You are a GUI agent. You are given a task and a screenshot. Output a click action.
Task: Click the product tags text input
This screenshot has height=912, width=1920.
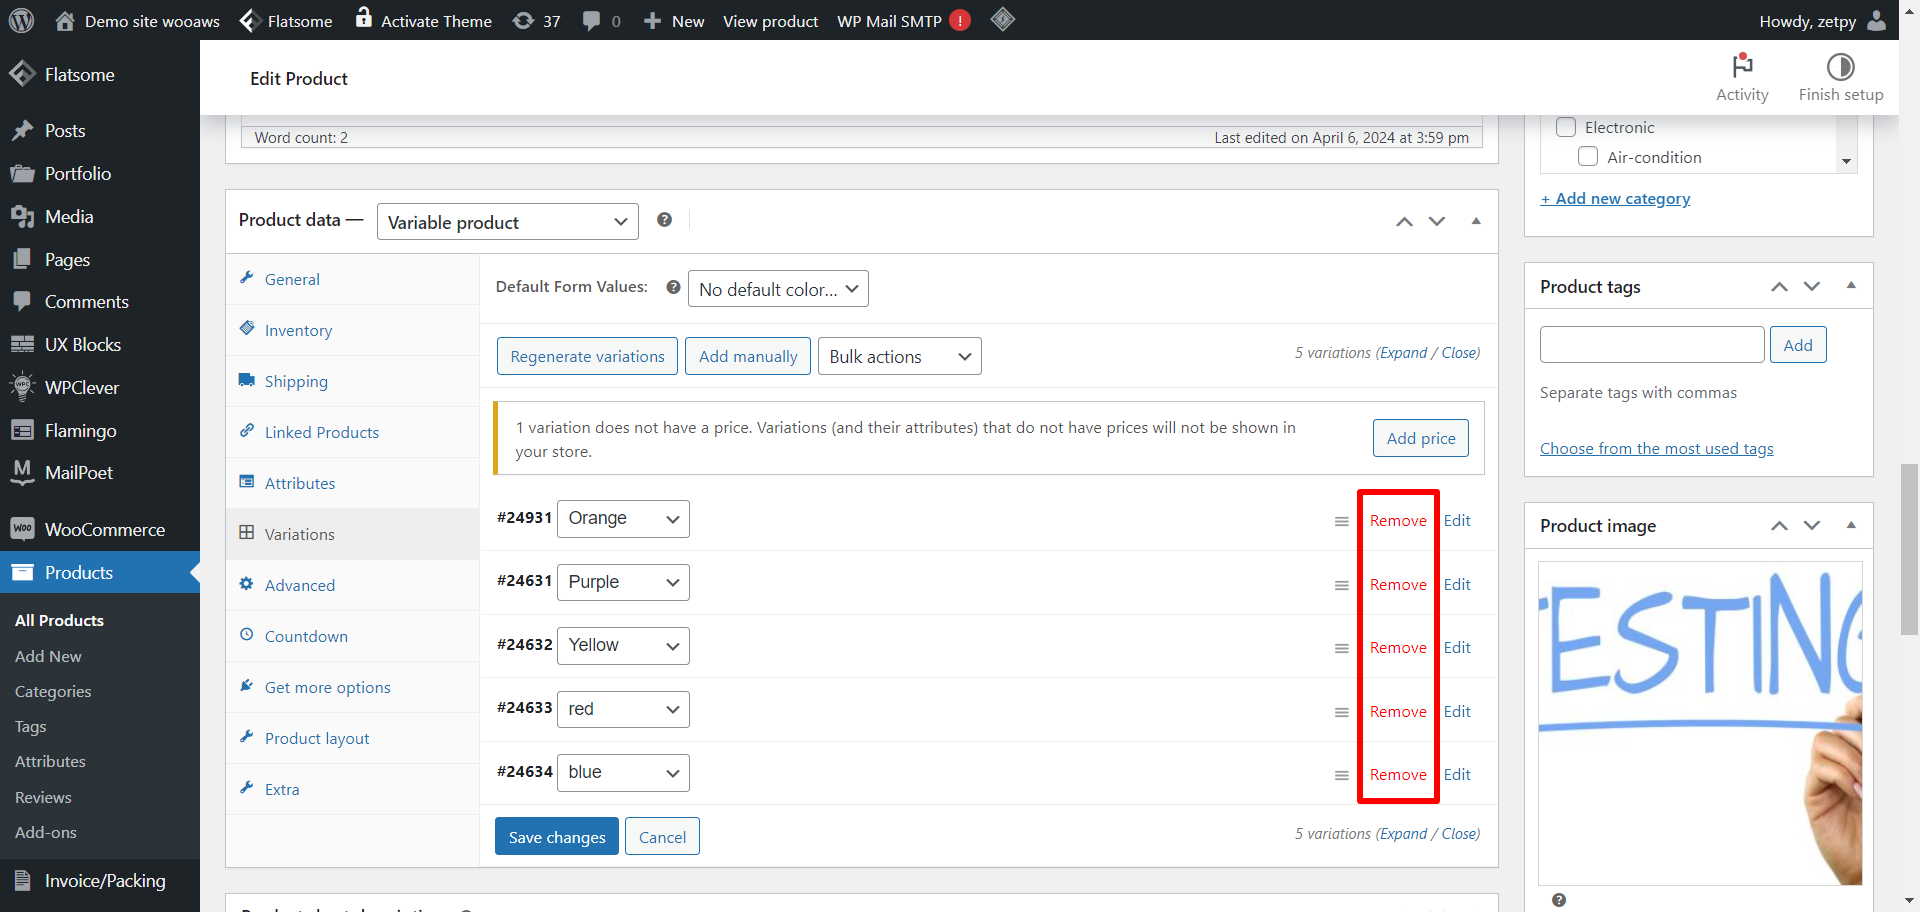click(x=1652, y=345)
